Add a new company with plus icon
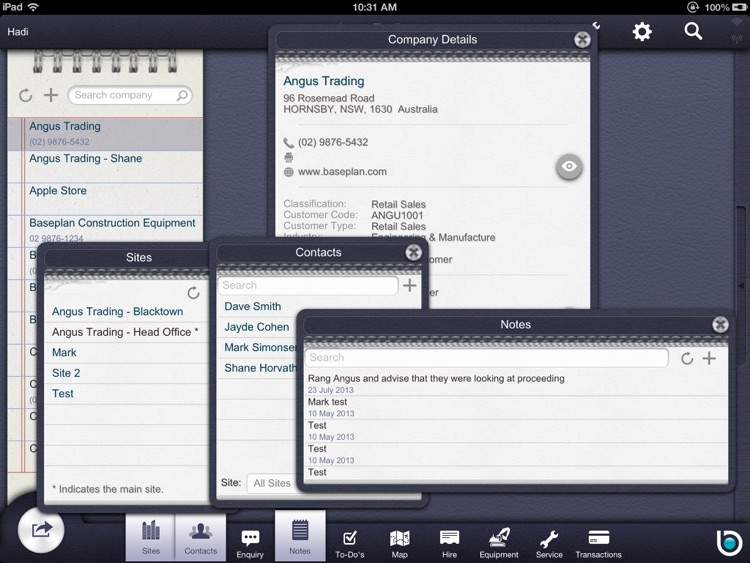This screenshot has width=750, height=563. point(51,95)
